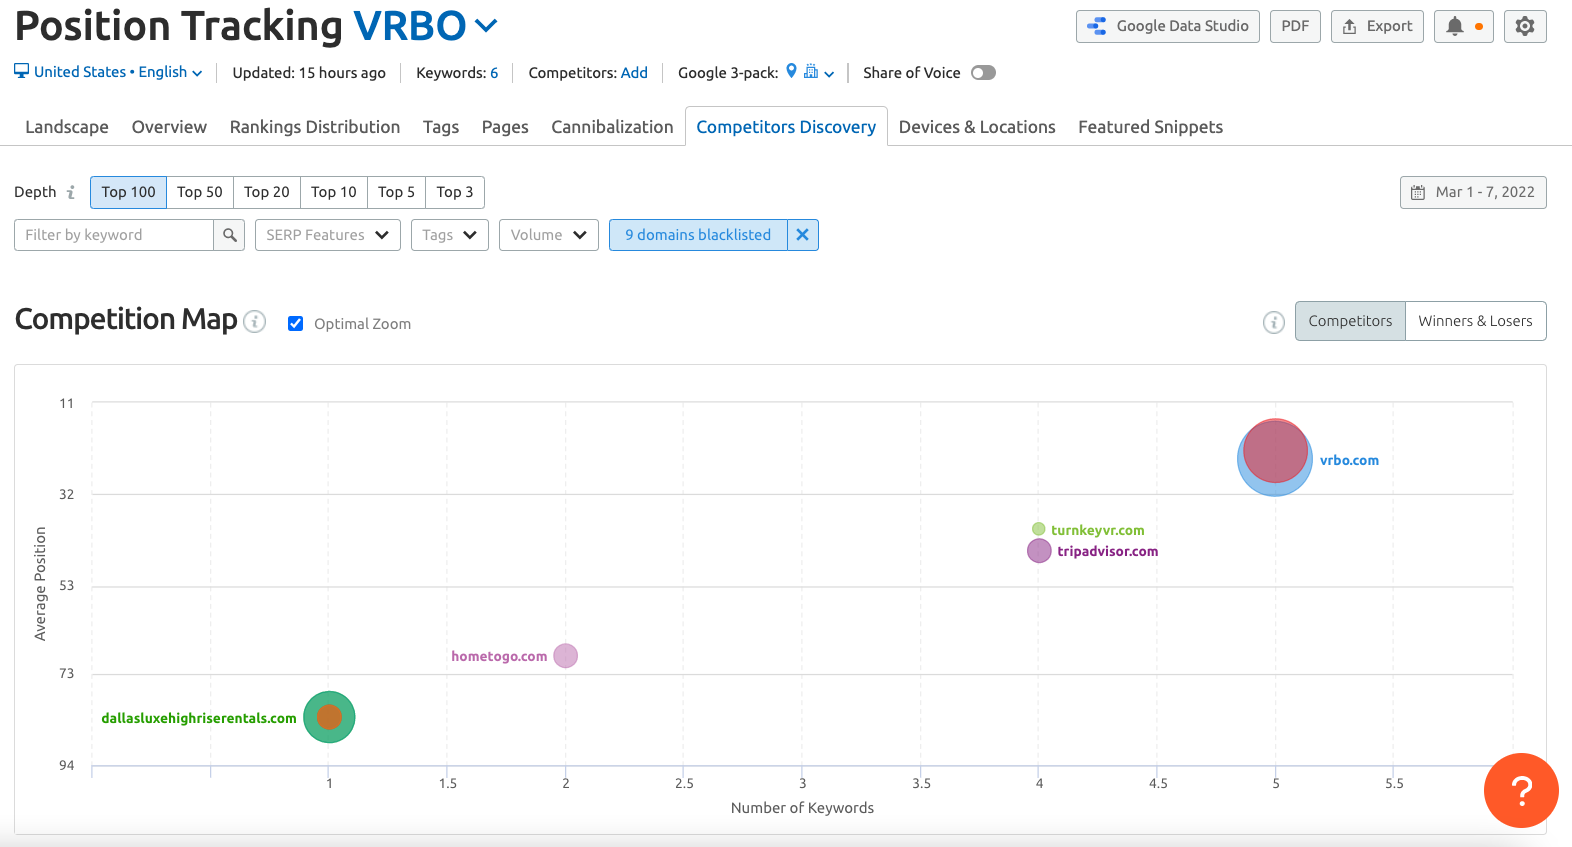
Task: Expand the Google 3-pack chevron
Action: click(829, 74)
